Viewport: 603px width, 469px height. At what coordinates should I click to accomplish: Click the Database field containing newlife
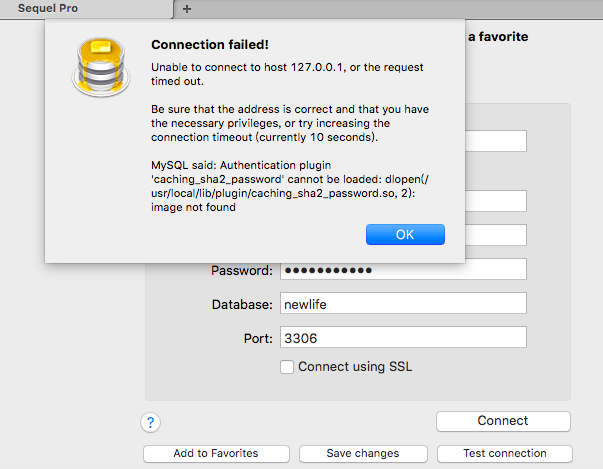pos(403,304)
